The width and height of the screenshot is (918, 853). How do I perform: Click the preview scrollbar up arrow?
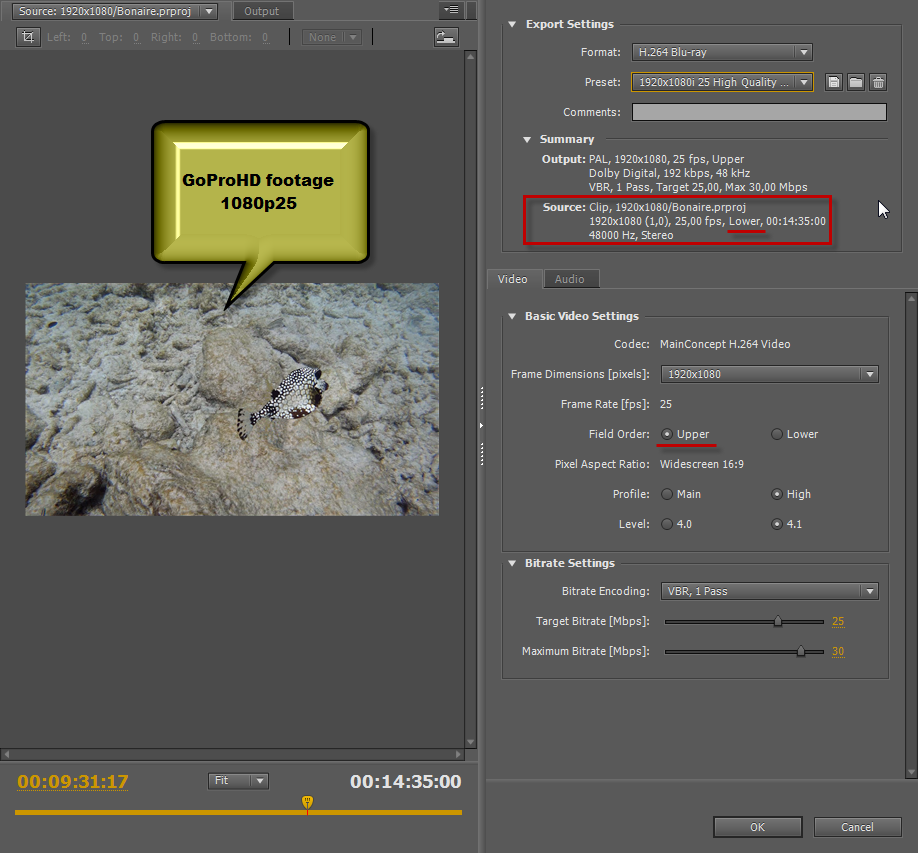(x=470, y=57)
